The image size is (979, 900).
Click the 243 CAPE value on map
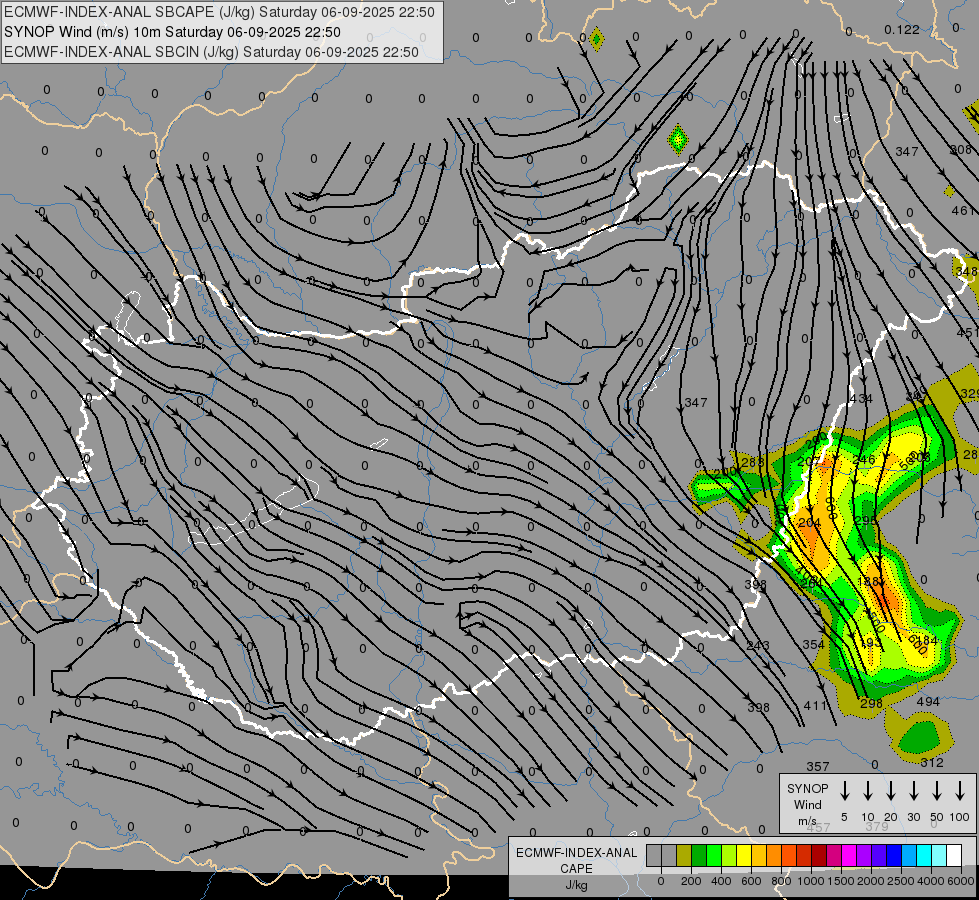click(758, 645)
